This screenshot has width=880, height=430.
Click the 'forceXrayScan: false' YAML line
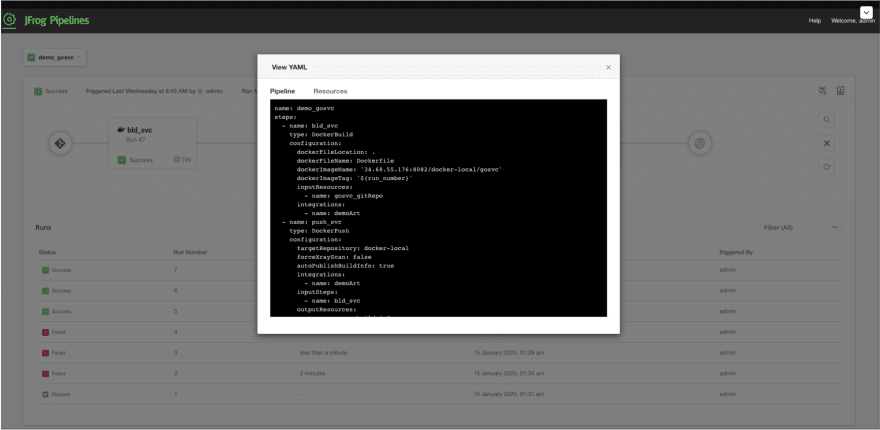(x=334, y=257)
